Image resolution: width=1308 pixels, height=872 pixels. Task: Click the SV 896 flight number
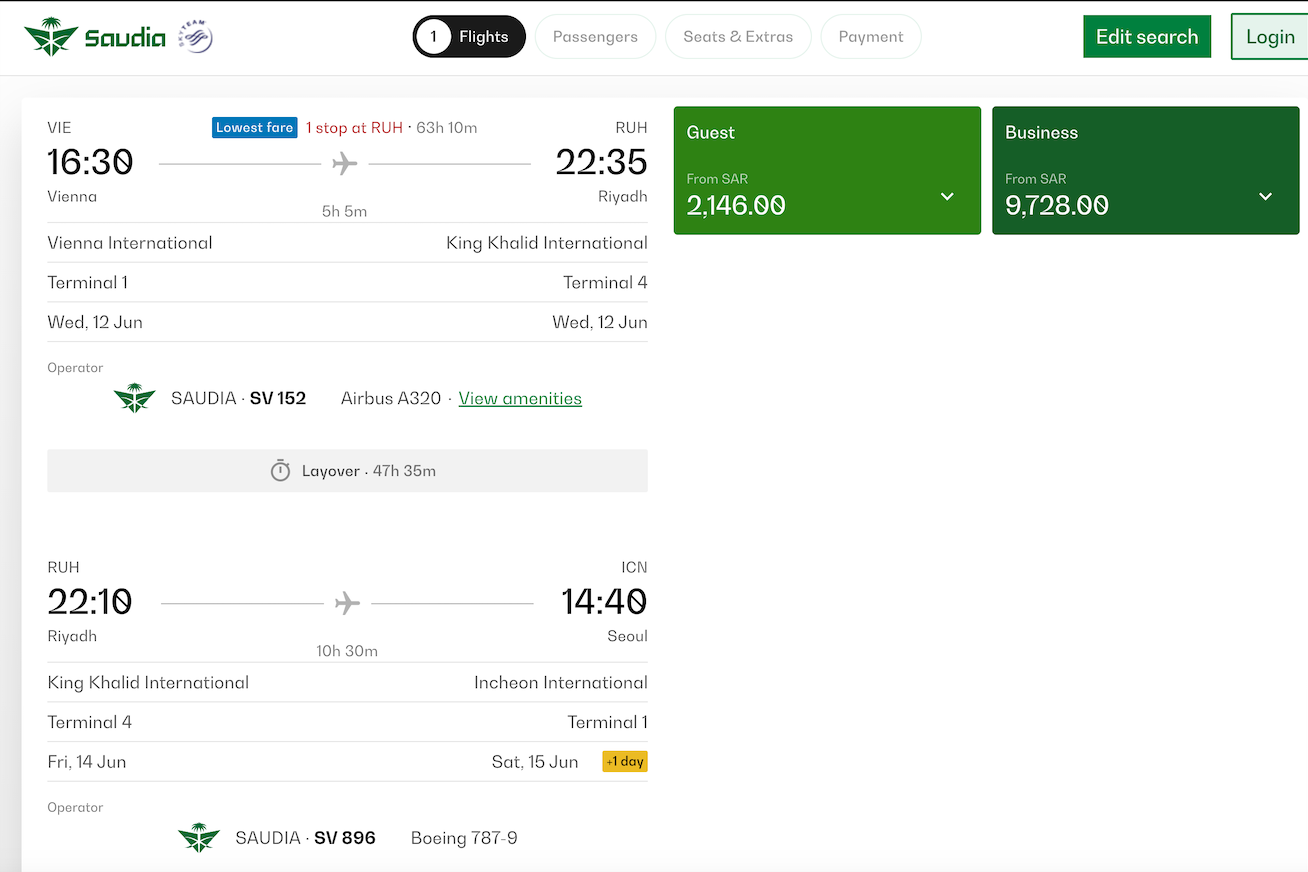tap(345, 838)
